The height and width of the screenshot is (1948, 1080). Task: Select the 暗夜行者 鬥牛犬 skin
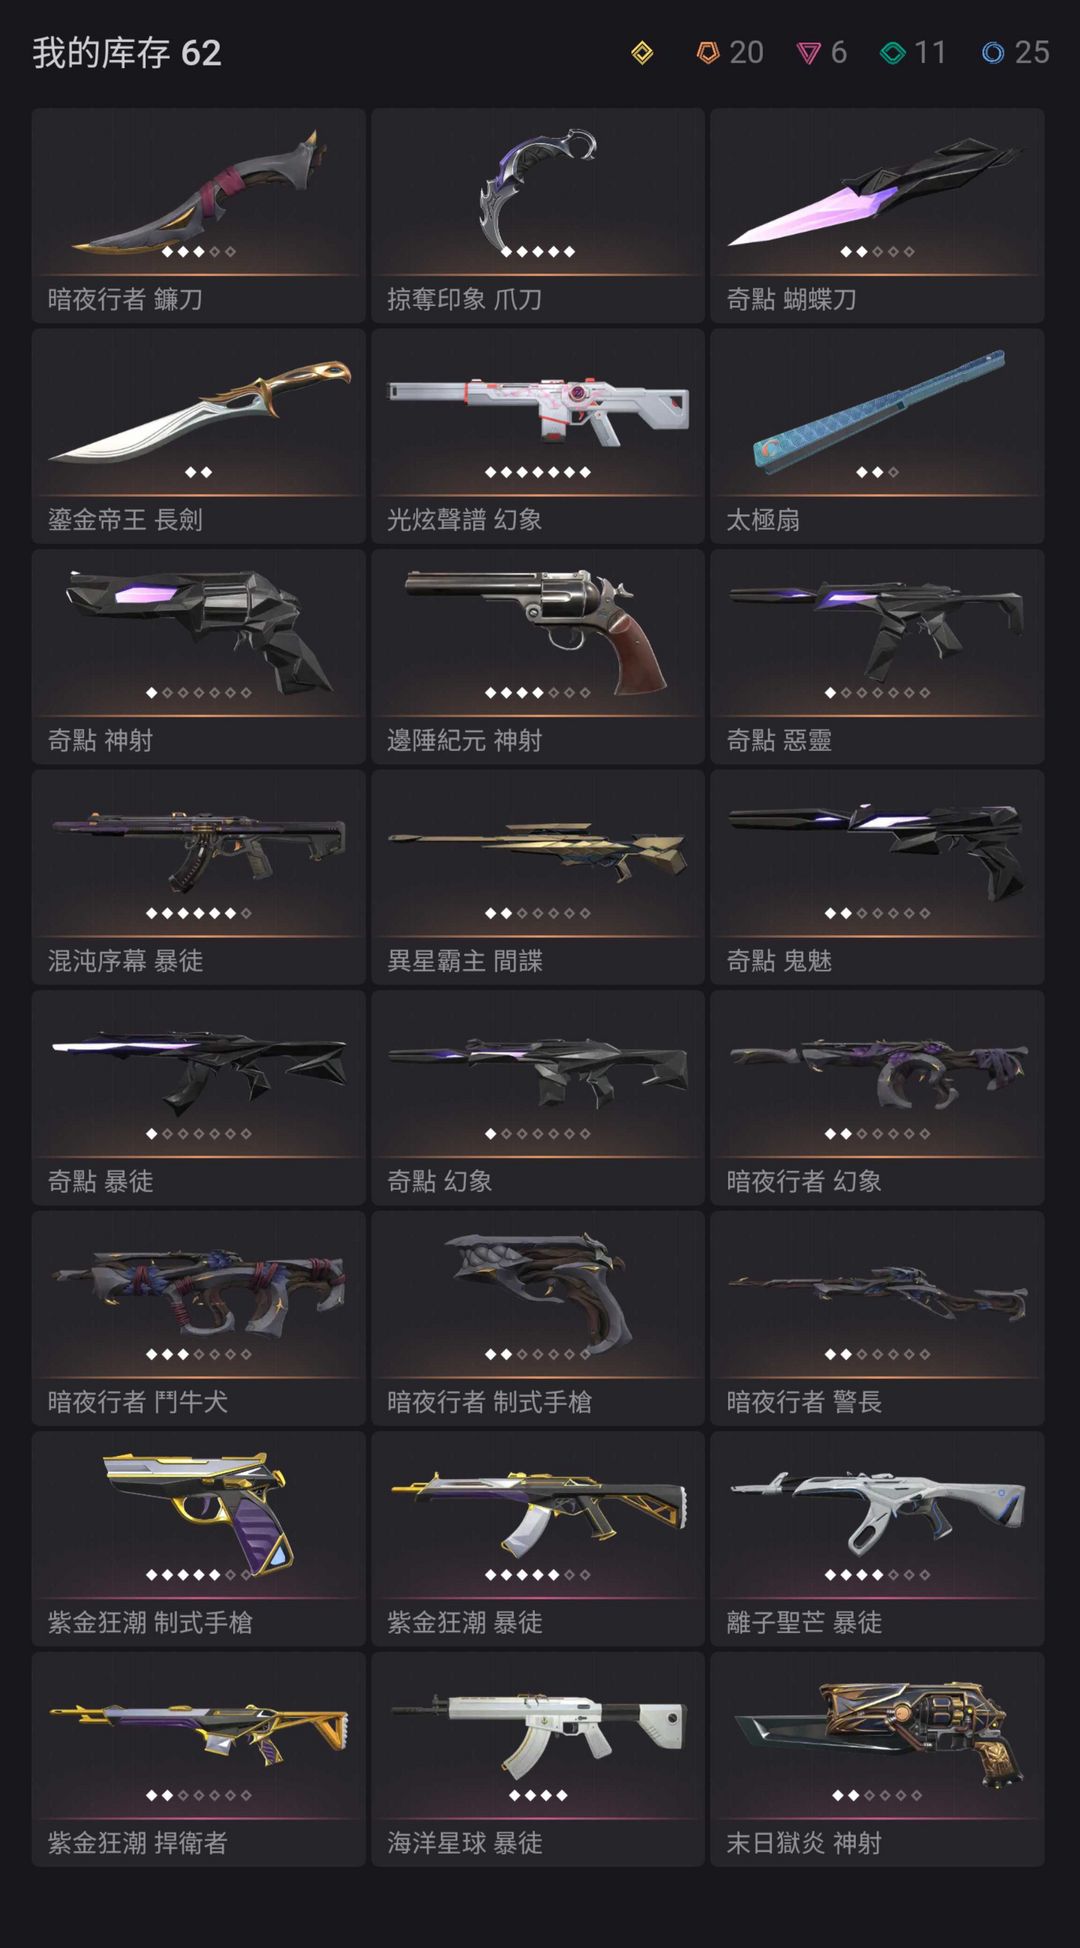click(199, 1318)
